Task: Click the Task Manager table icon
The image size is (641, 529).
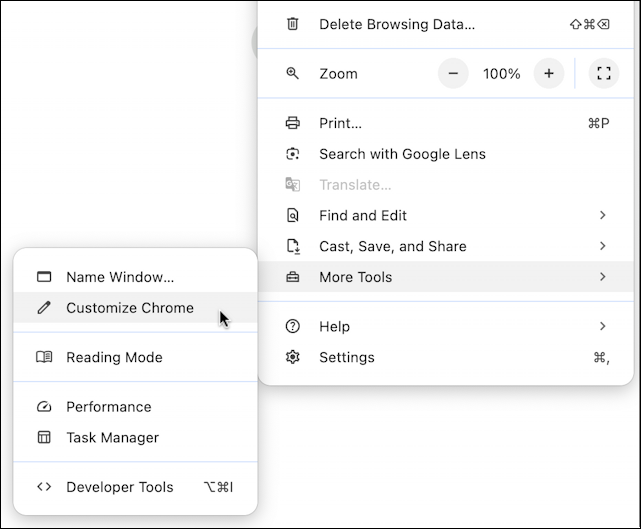Action: 44,437
